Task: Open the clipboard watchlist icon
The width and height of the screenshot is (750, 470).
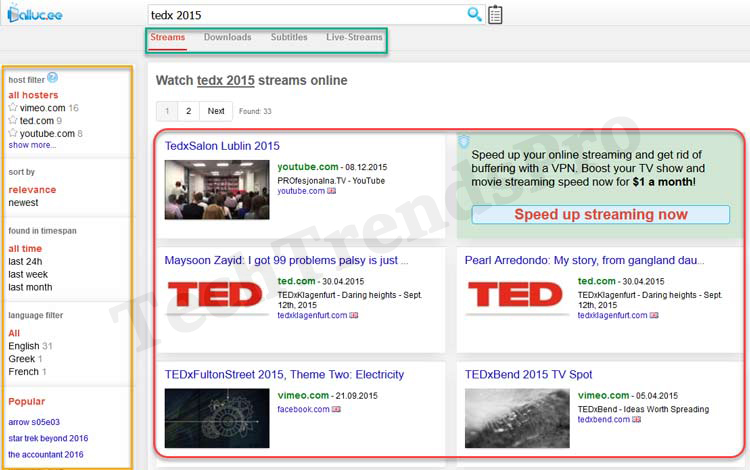Action: [x=495, y=14]
